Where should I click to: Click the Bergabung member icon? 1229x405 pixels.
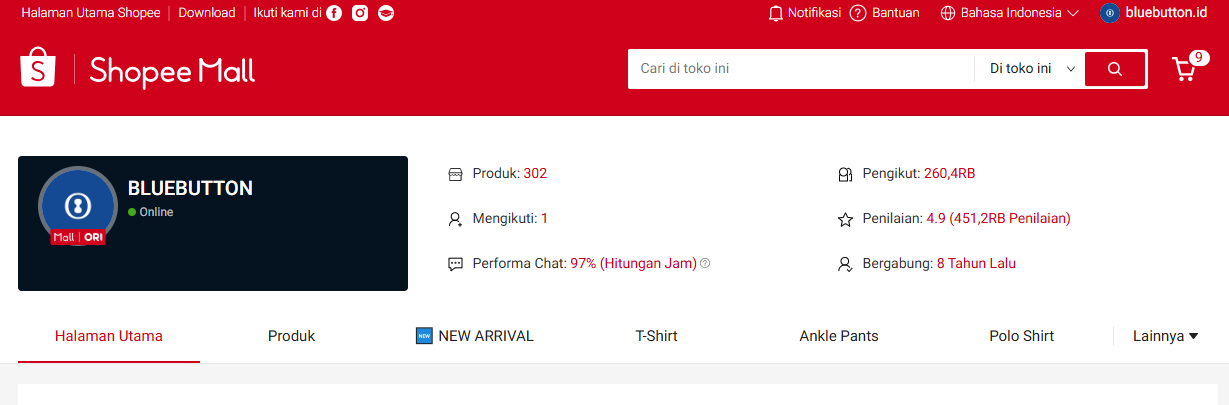(845, 264)
